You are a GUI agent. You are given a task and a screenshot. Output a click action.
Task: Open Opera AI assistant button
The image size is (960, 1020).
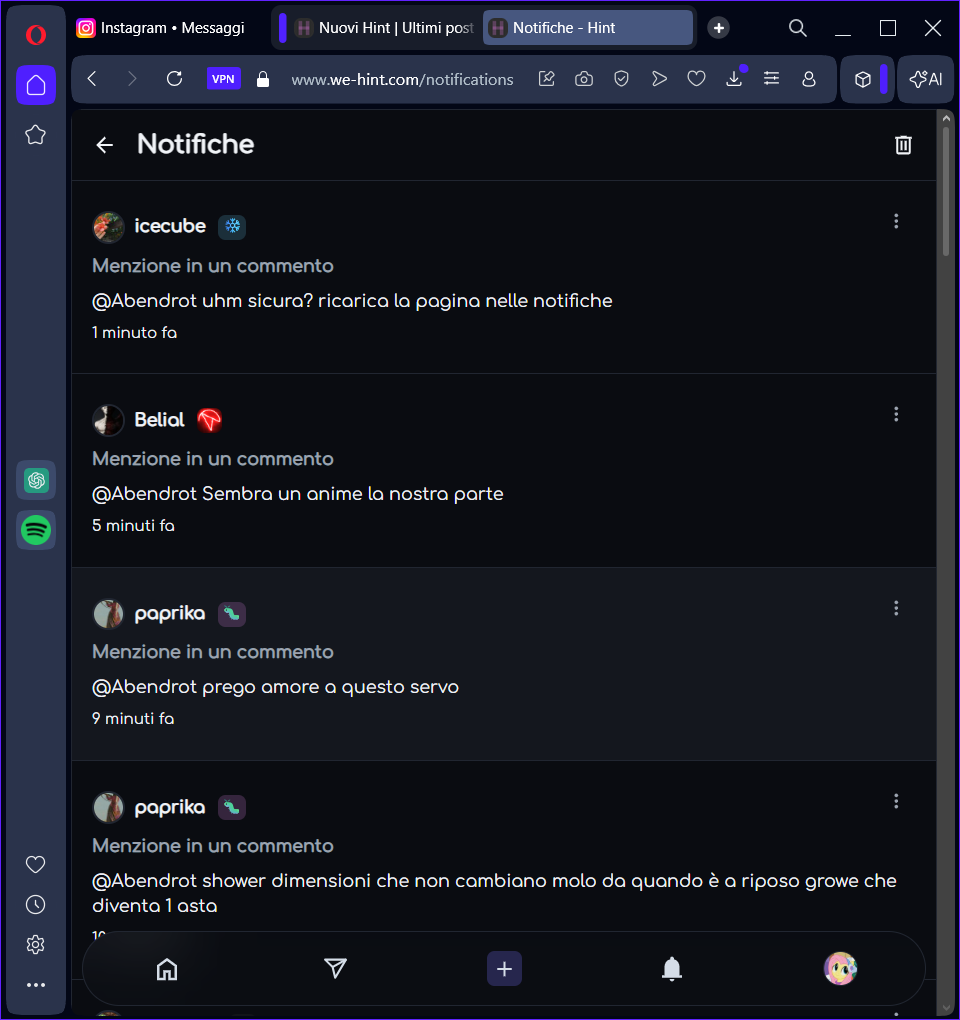tap(926, 79)
